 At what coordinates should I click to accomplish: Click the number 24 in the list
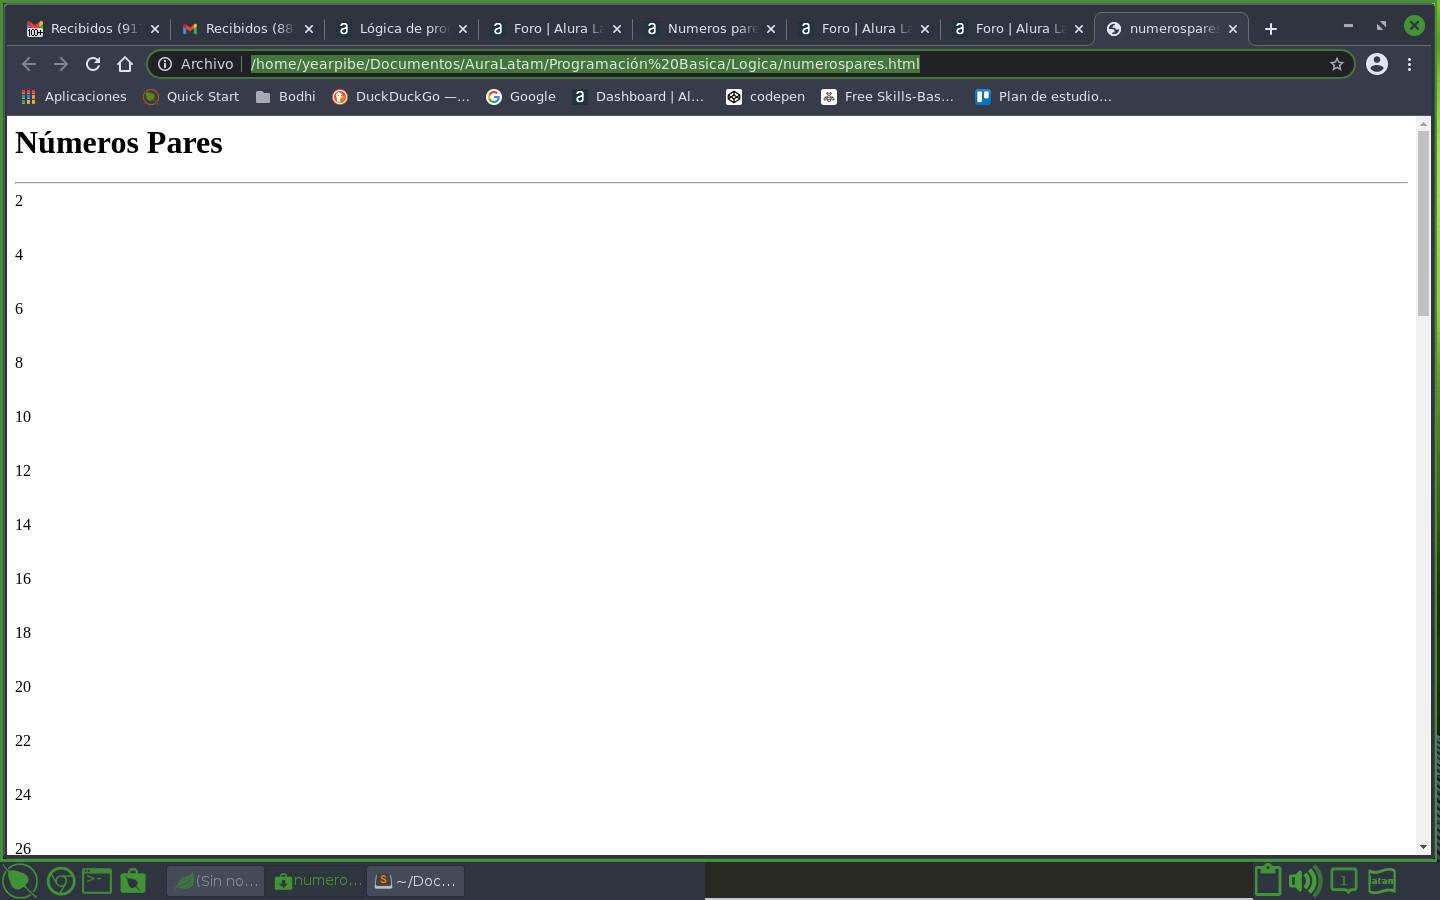tap(23, 795)
